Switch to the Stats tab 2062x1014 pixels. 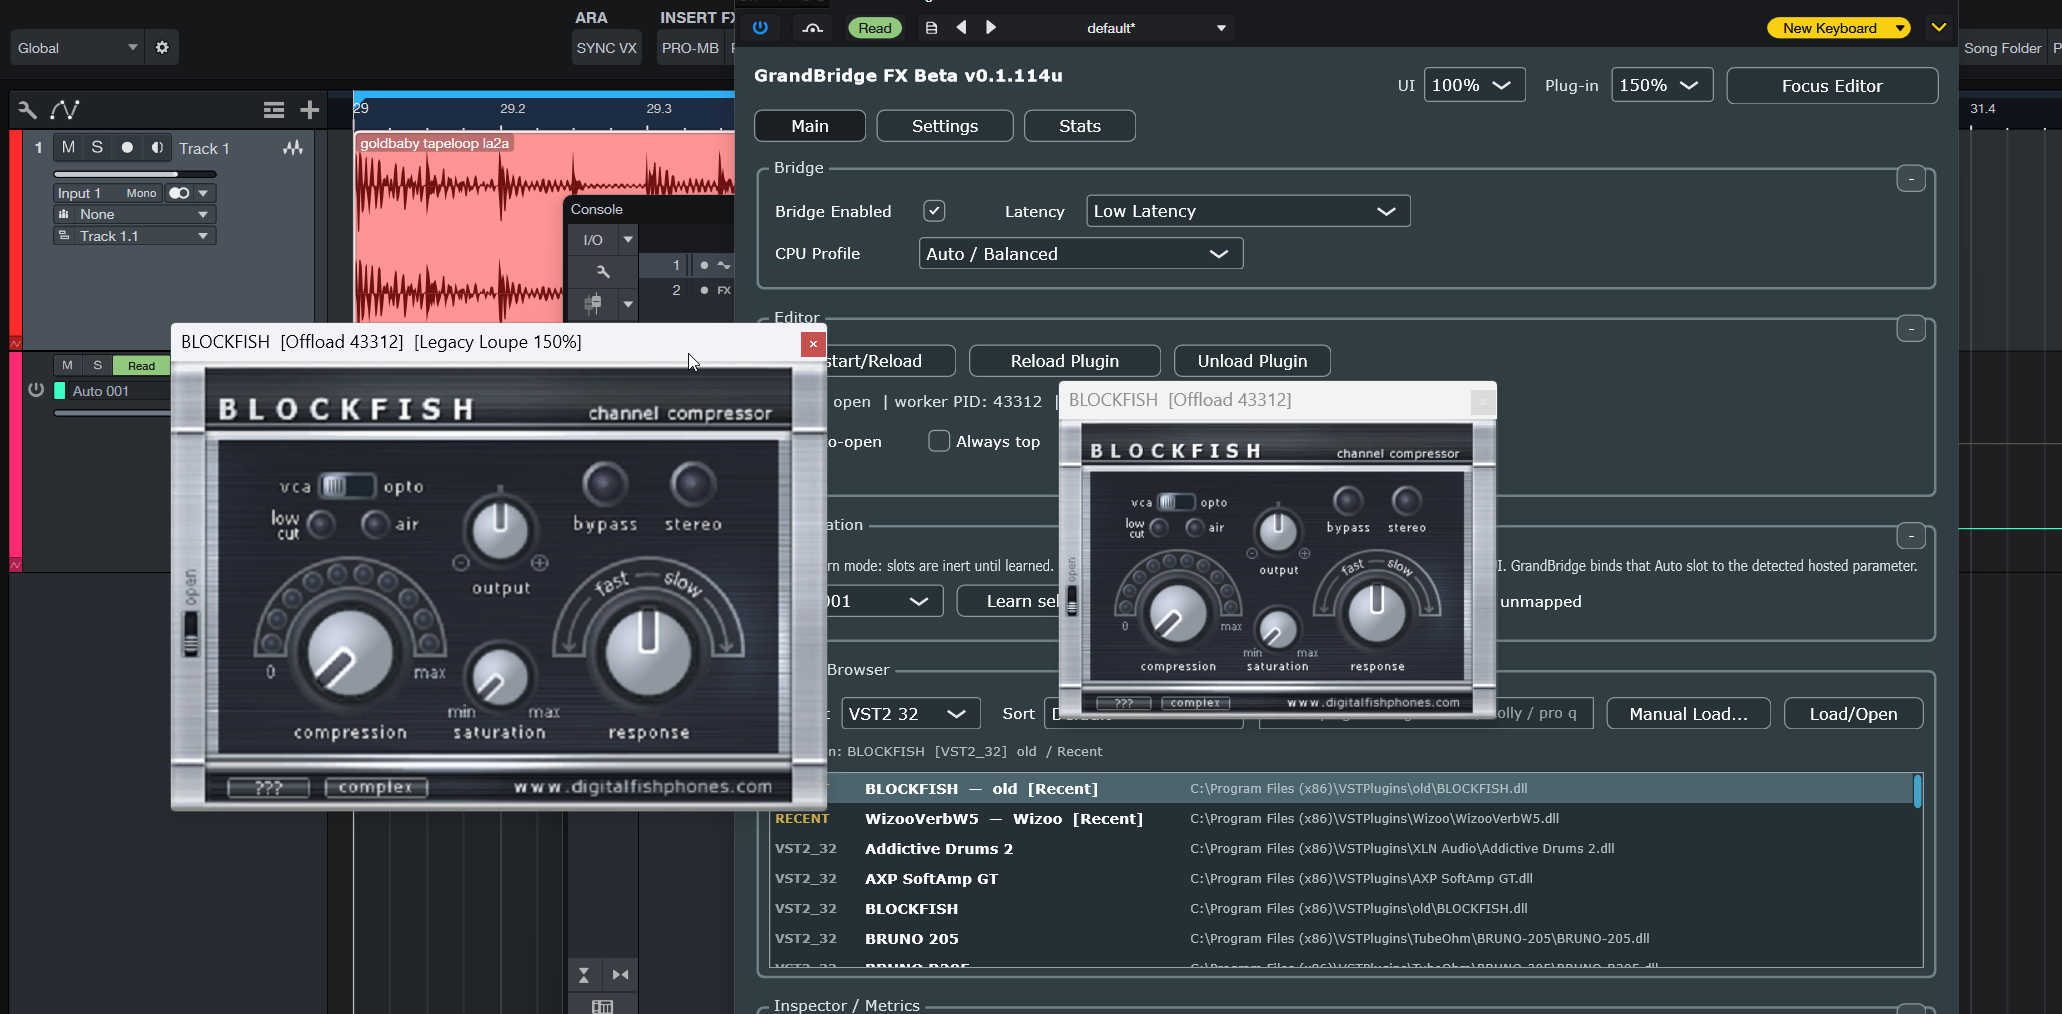[x=1080, y=126]
